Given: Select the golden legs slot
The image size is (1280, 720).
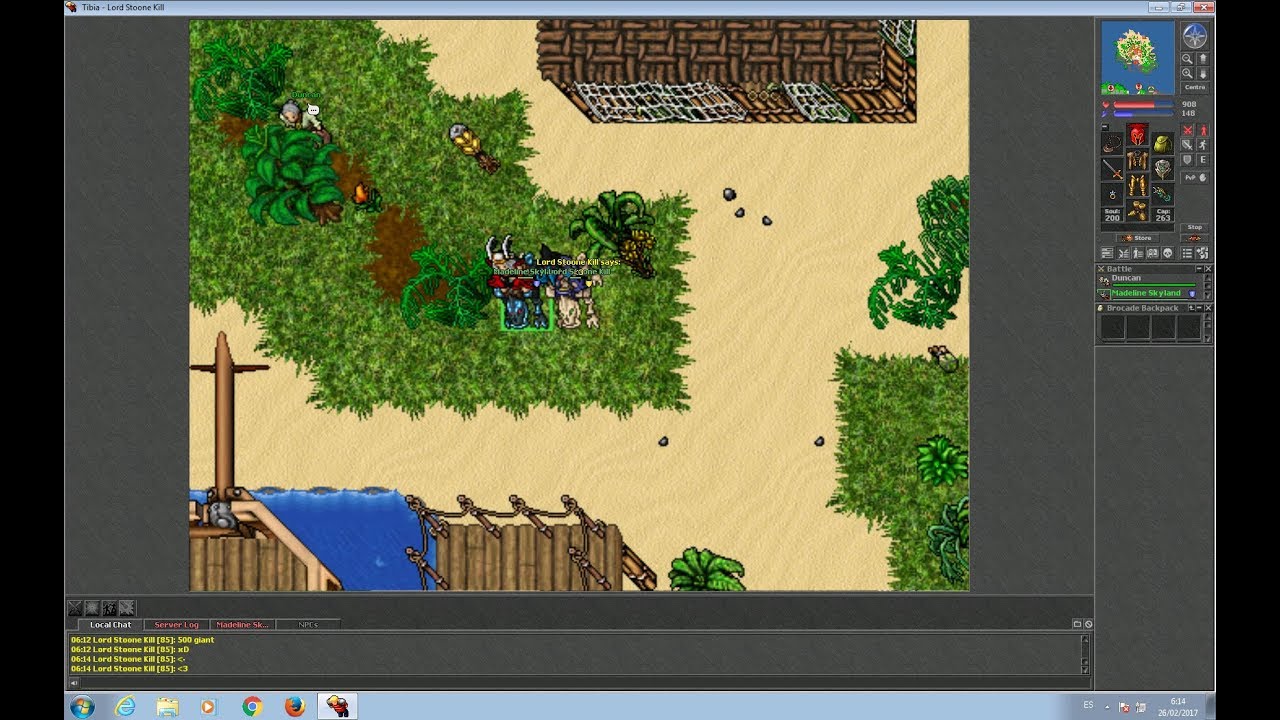Looking at the screenshot, I should point(1137,185).
